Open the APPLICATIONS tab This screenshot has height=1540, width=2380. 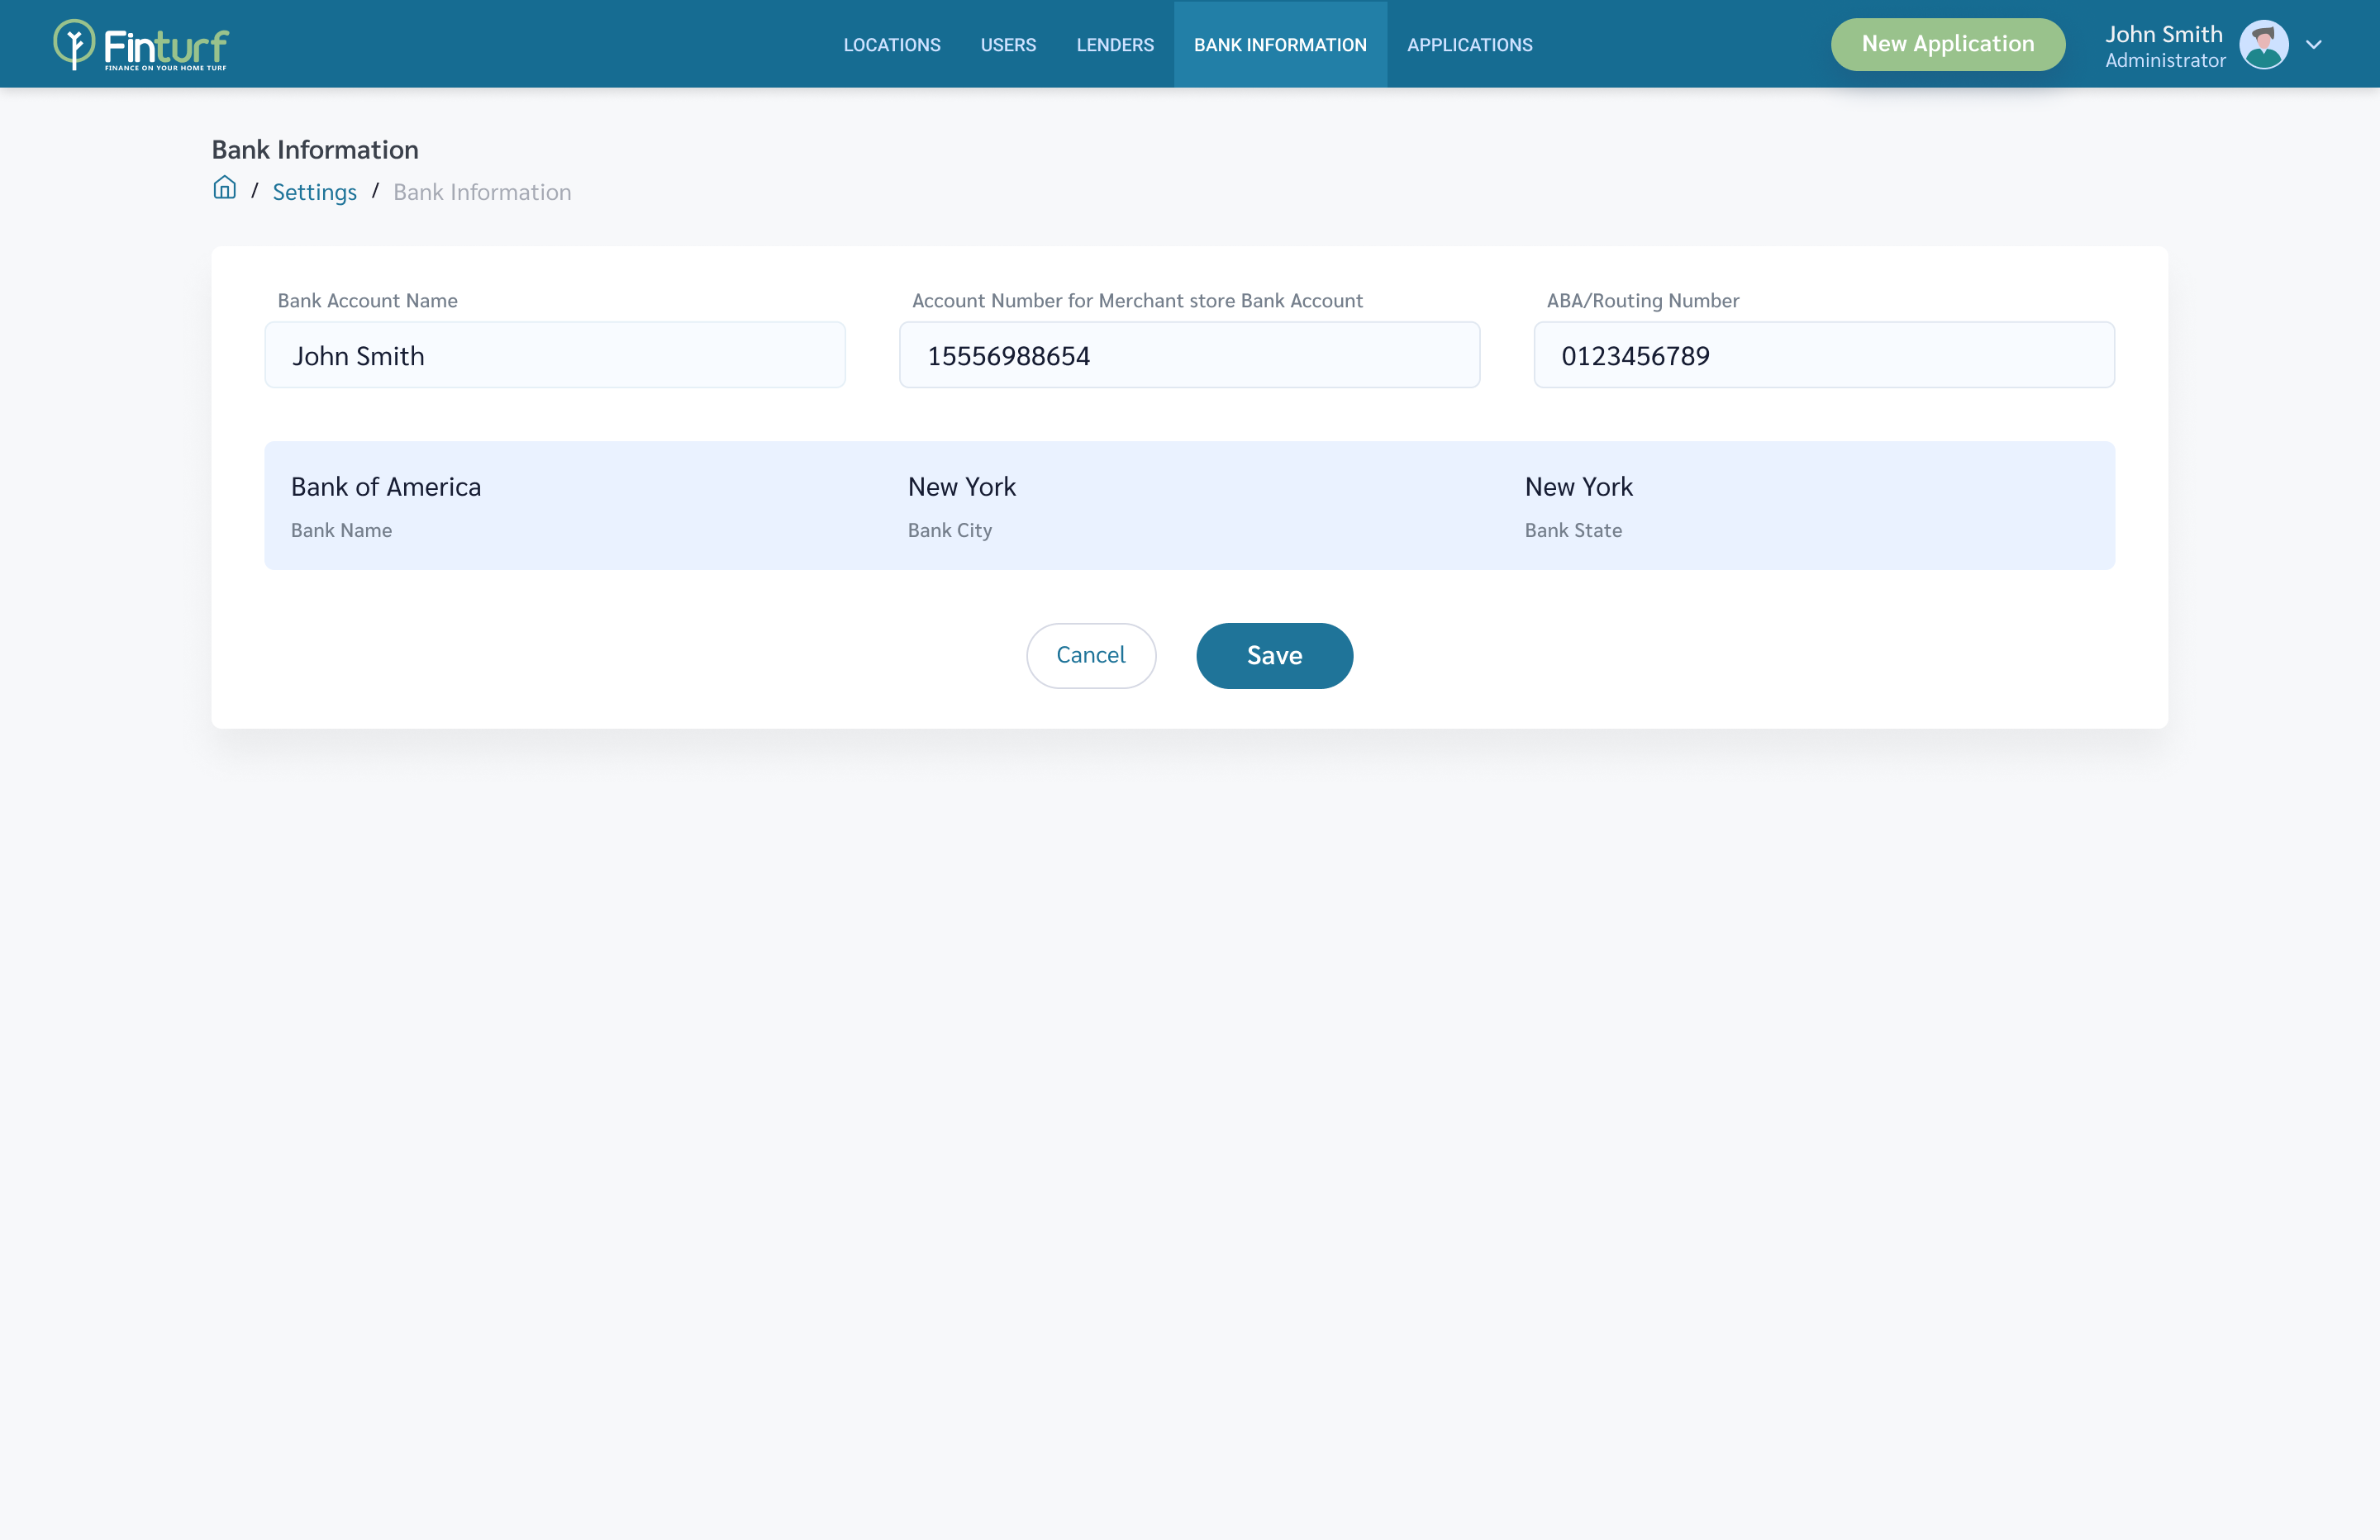point(1469,44)
